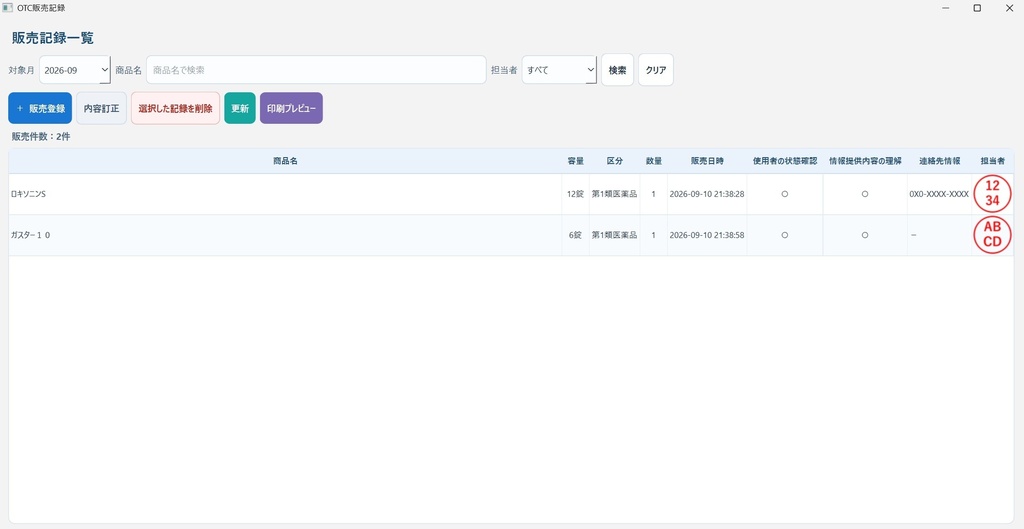Click the 検索 button
The height and width of the screenshot is (529, 1024).
[617, 70]
